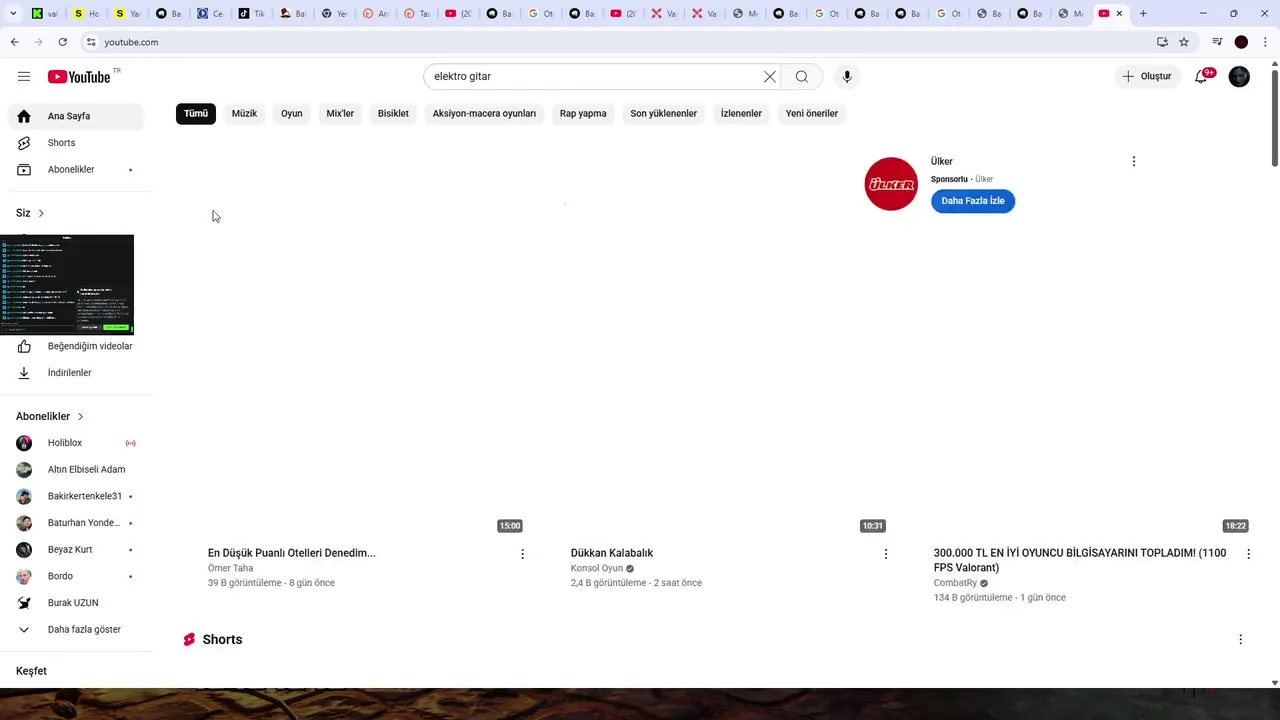Open the tab search dropdown arrow
This screenshot has height=720, width=1280.
click(13, 14)
